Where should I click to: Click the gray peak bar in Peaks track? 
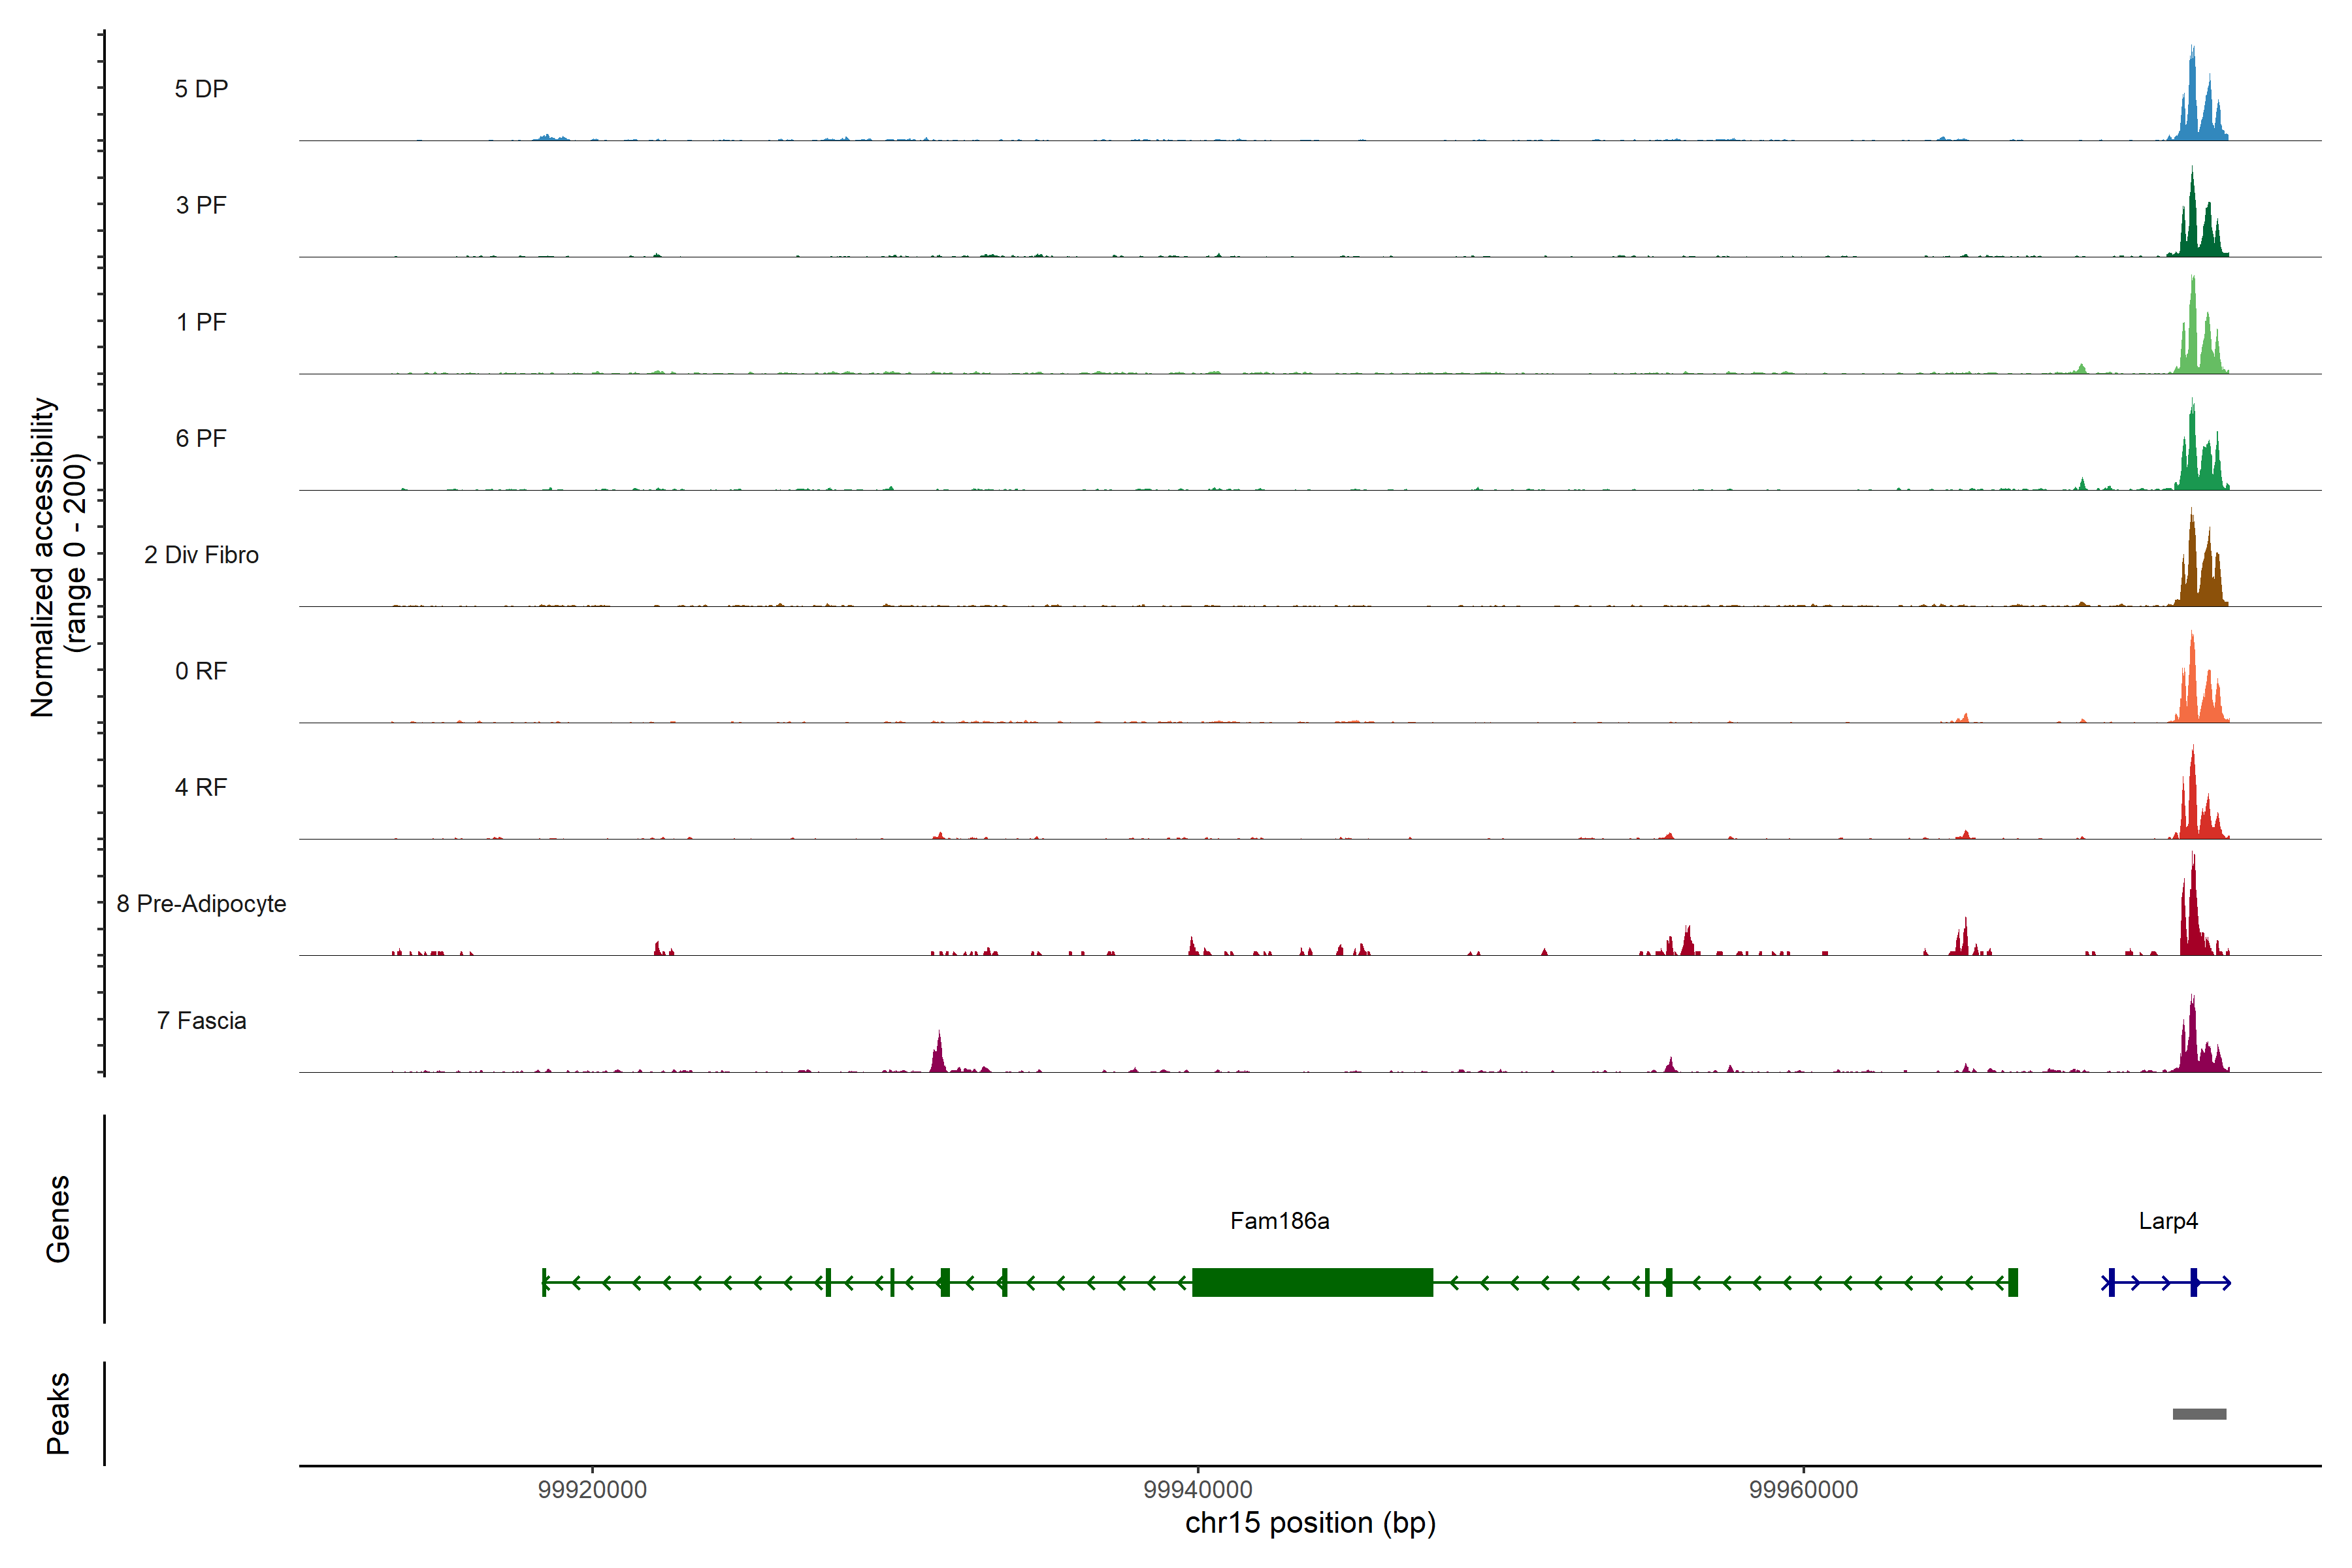coord(2199,1414)
